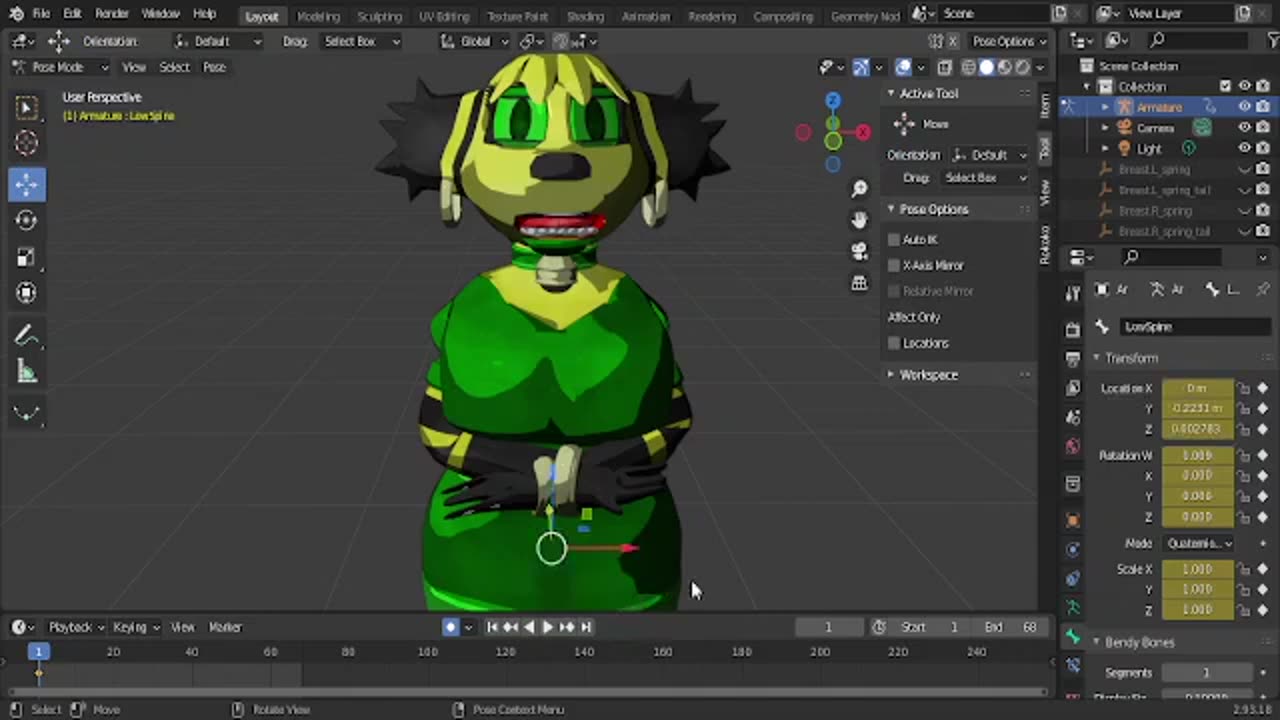
Task: Switch perspective/orthographic grid icon
Action: (x=859, y=283)
